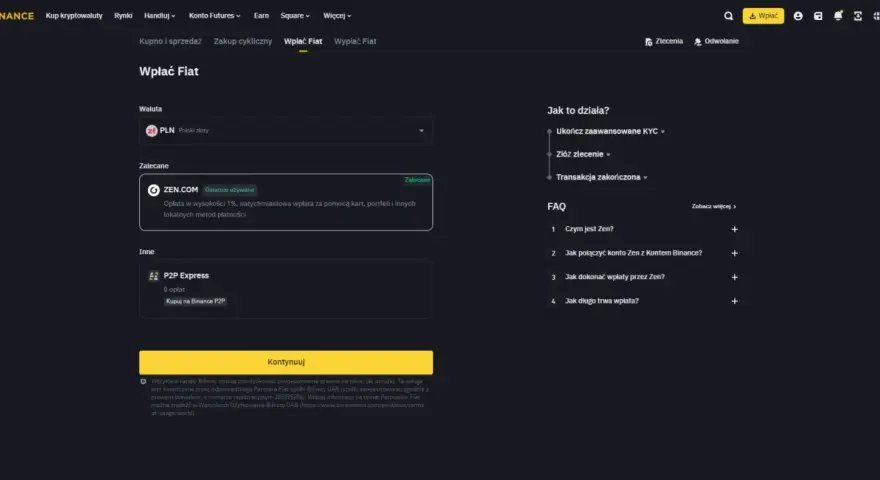Viewport: 880px width, 480px height.
Task: Open the Handluj dropdown menu
Action: point(159,16)
